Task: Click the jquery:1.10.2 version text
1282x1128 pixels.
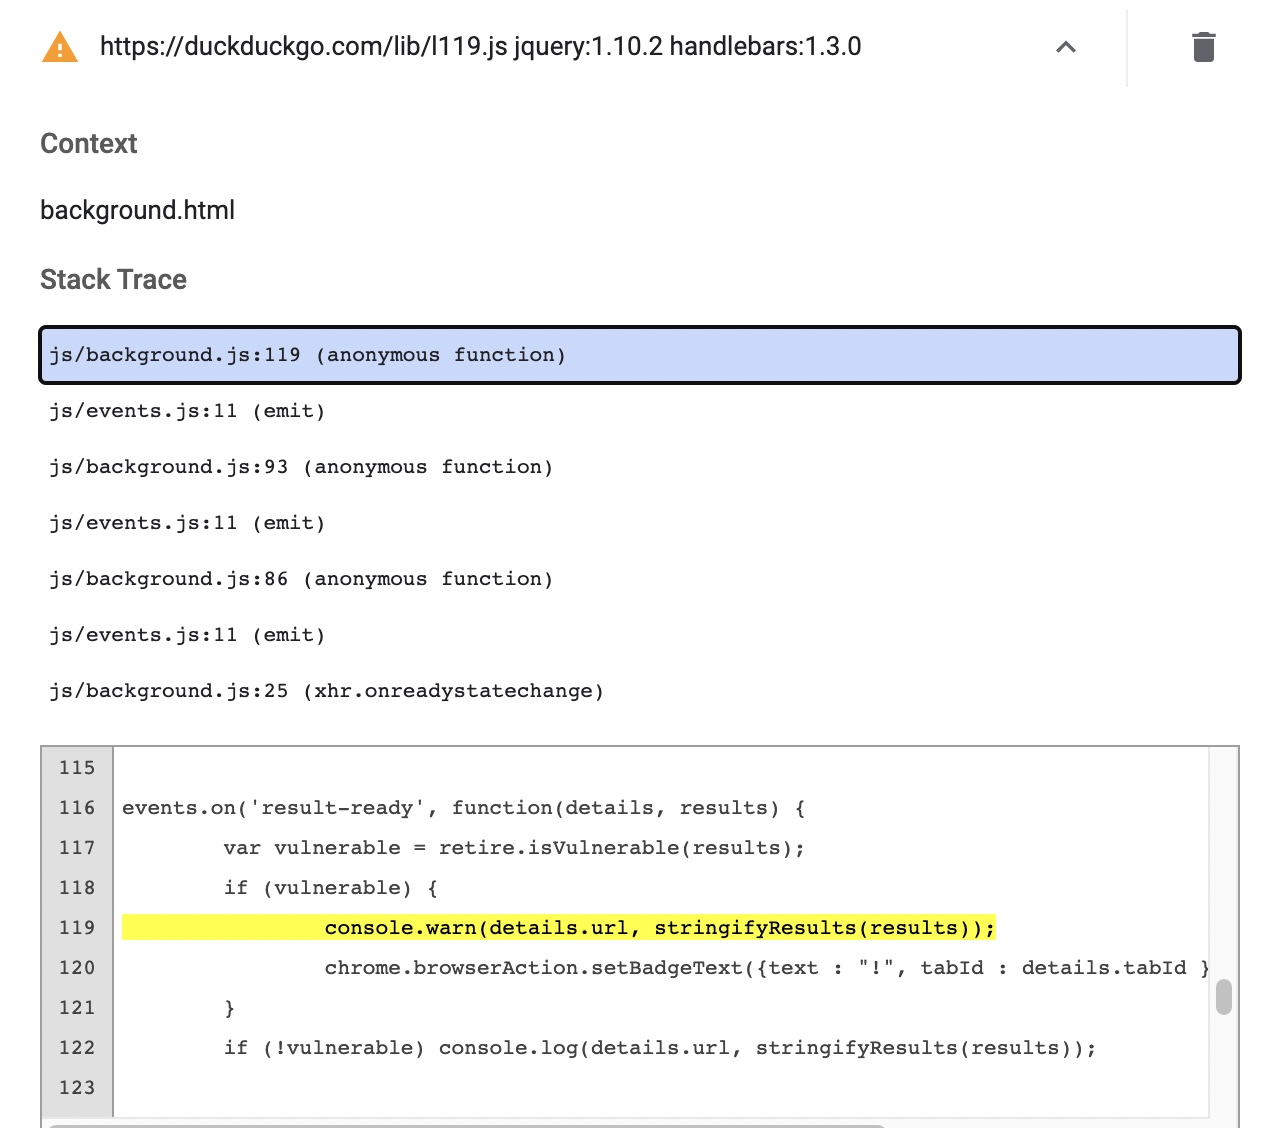Action: [x=590, y=45]
